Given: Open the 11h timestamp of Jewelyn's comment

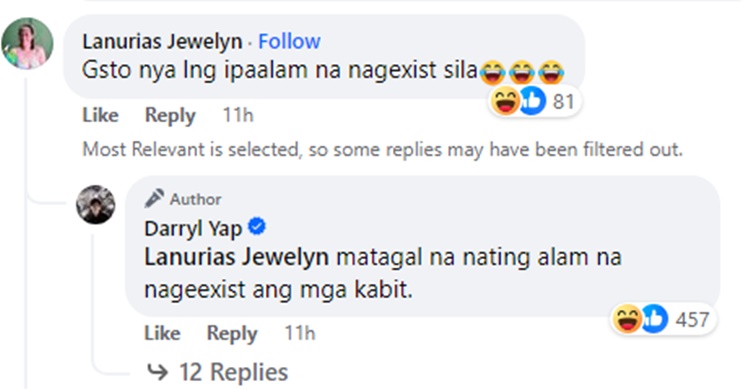Looking at the screenshot, I should tap(238, 115).
